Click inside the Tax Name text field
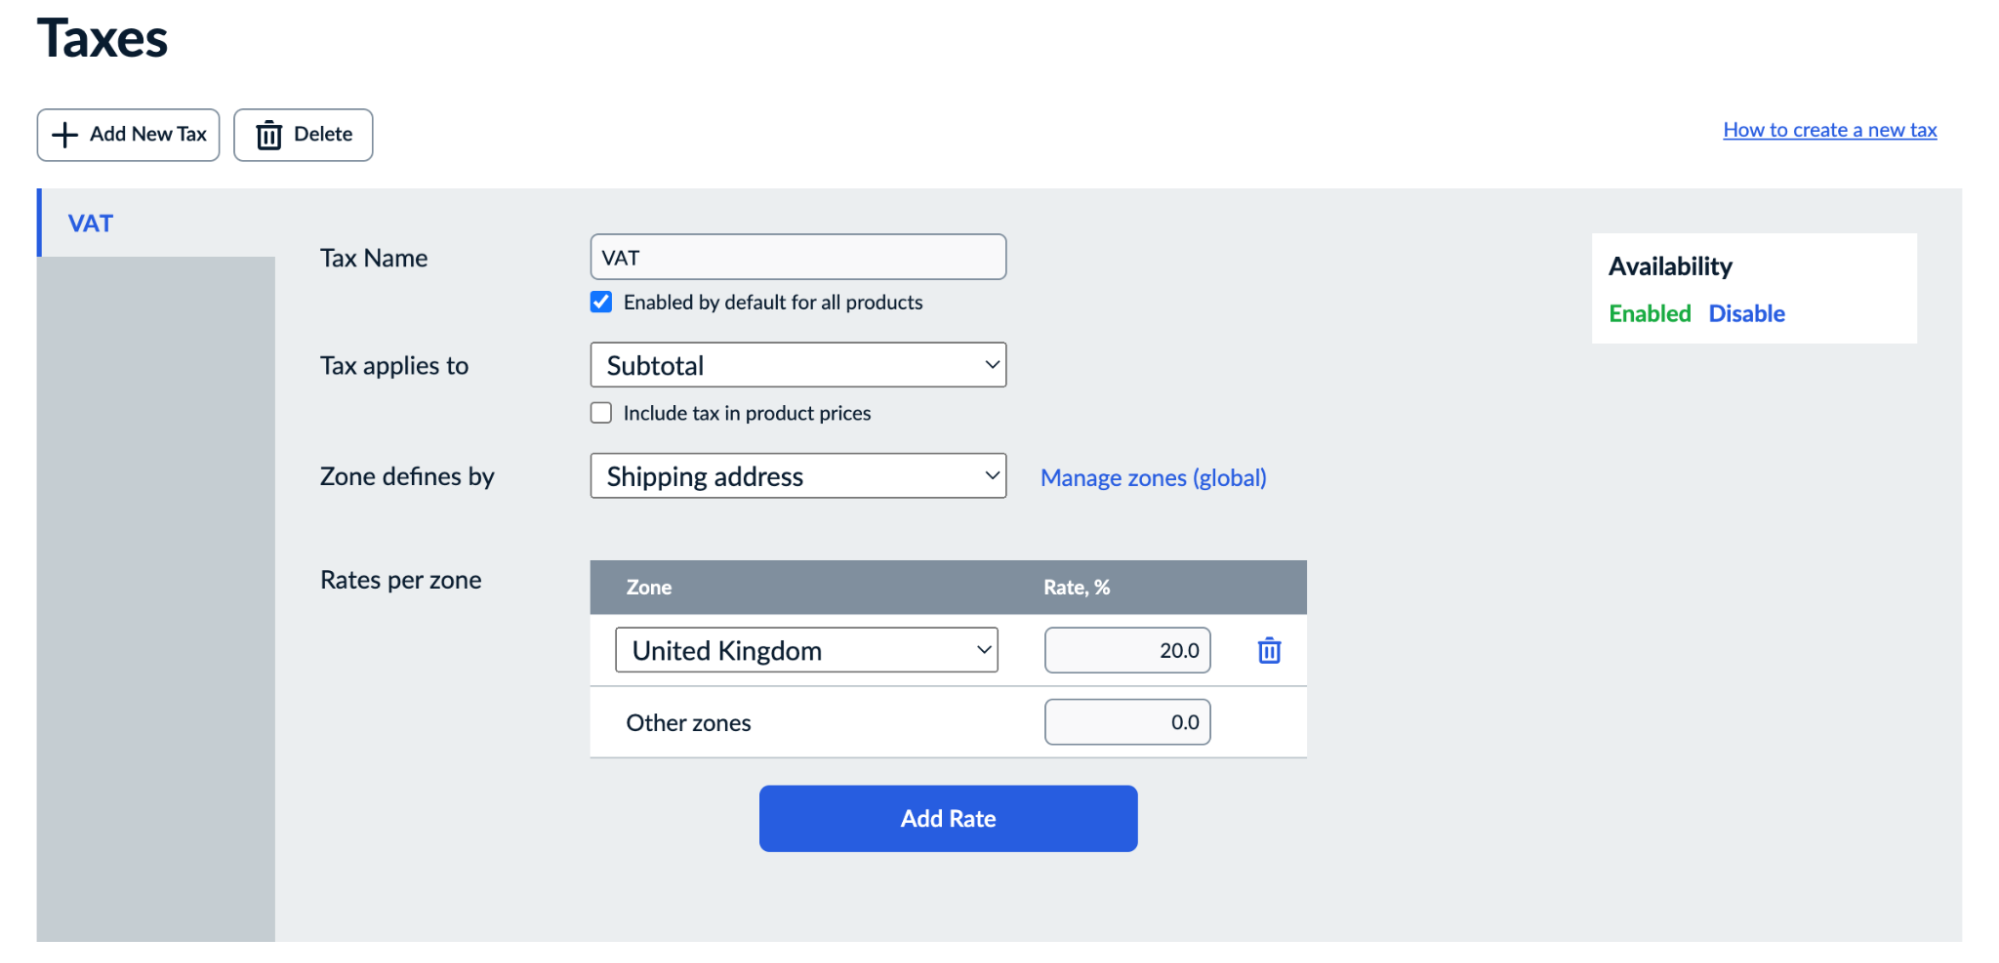The height and width of the screenshot is (963, 1999). [798, 256]
